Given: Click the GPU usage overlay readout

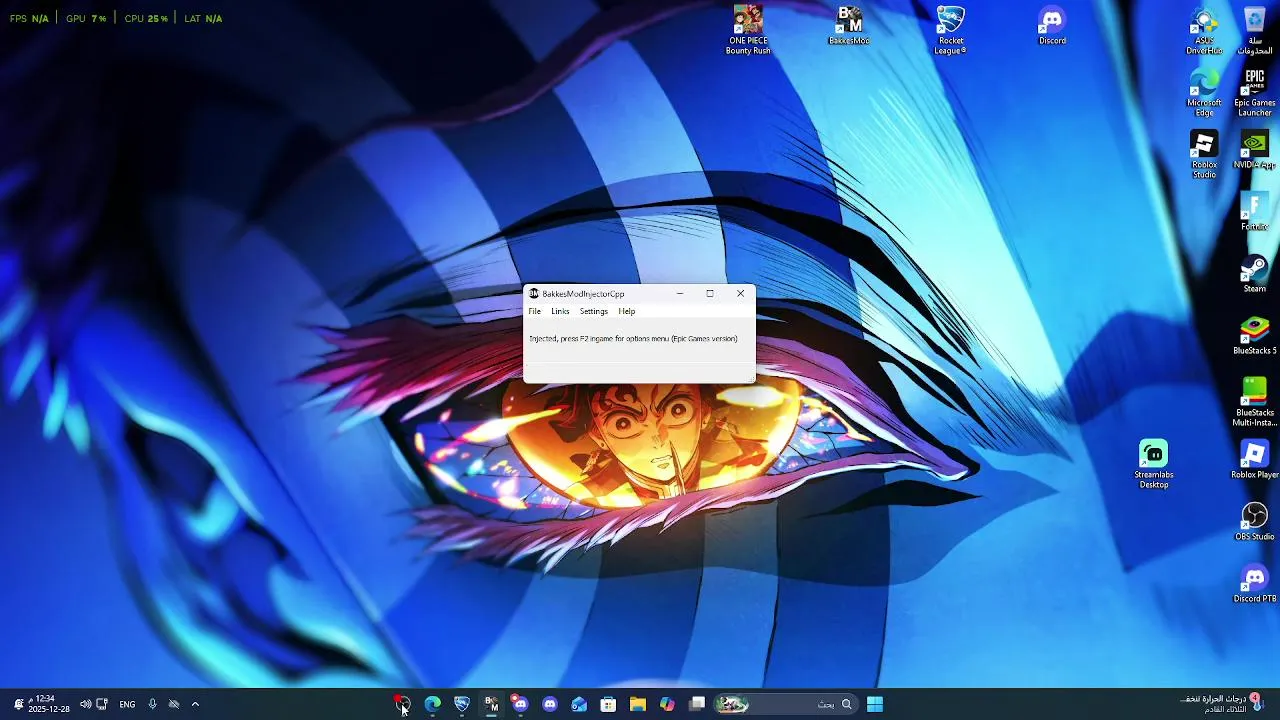Looking at the screenshot, I should tap(86, 18).
